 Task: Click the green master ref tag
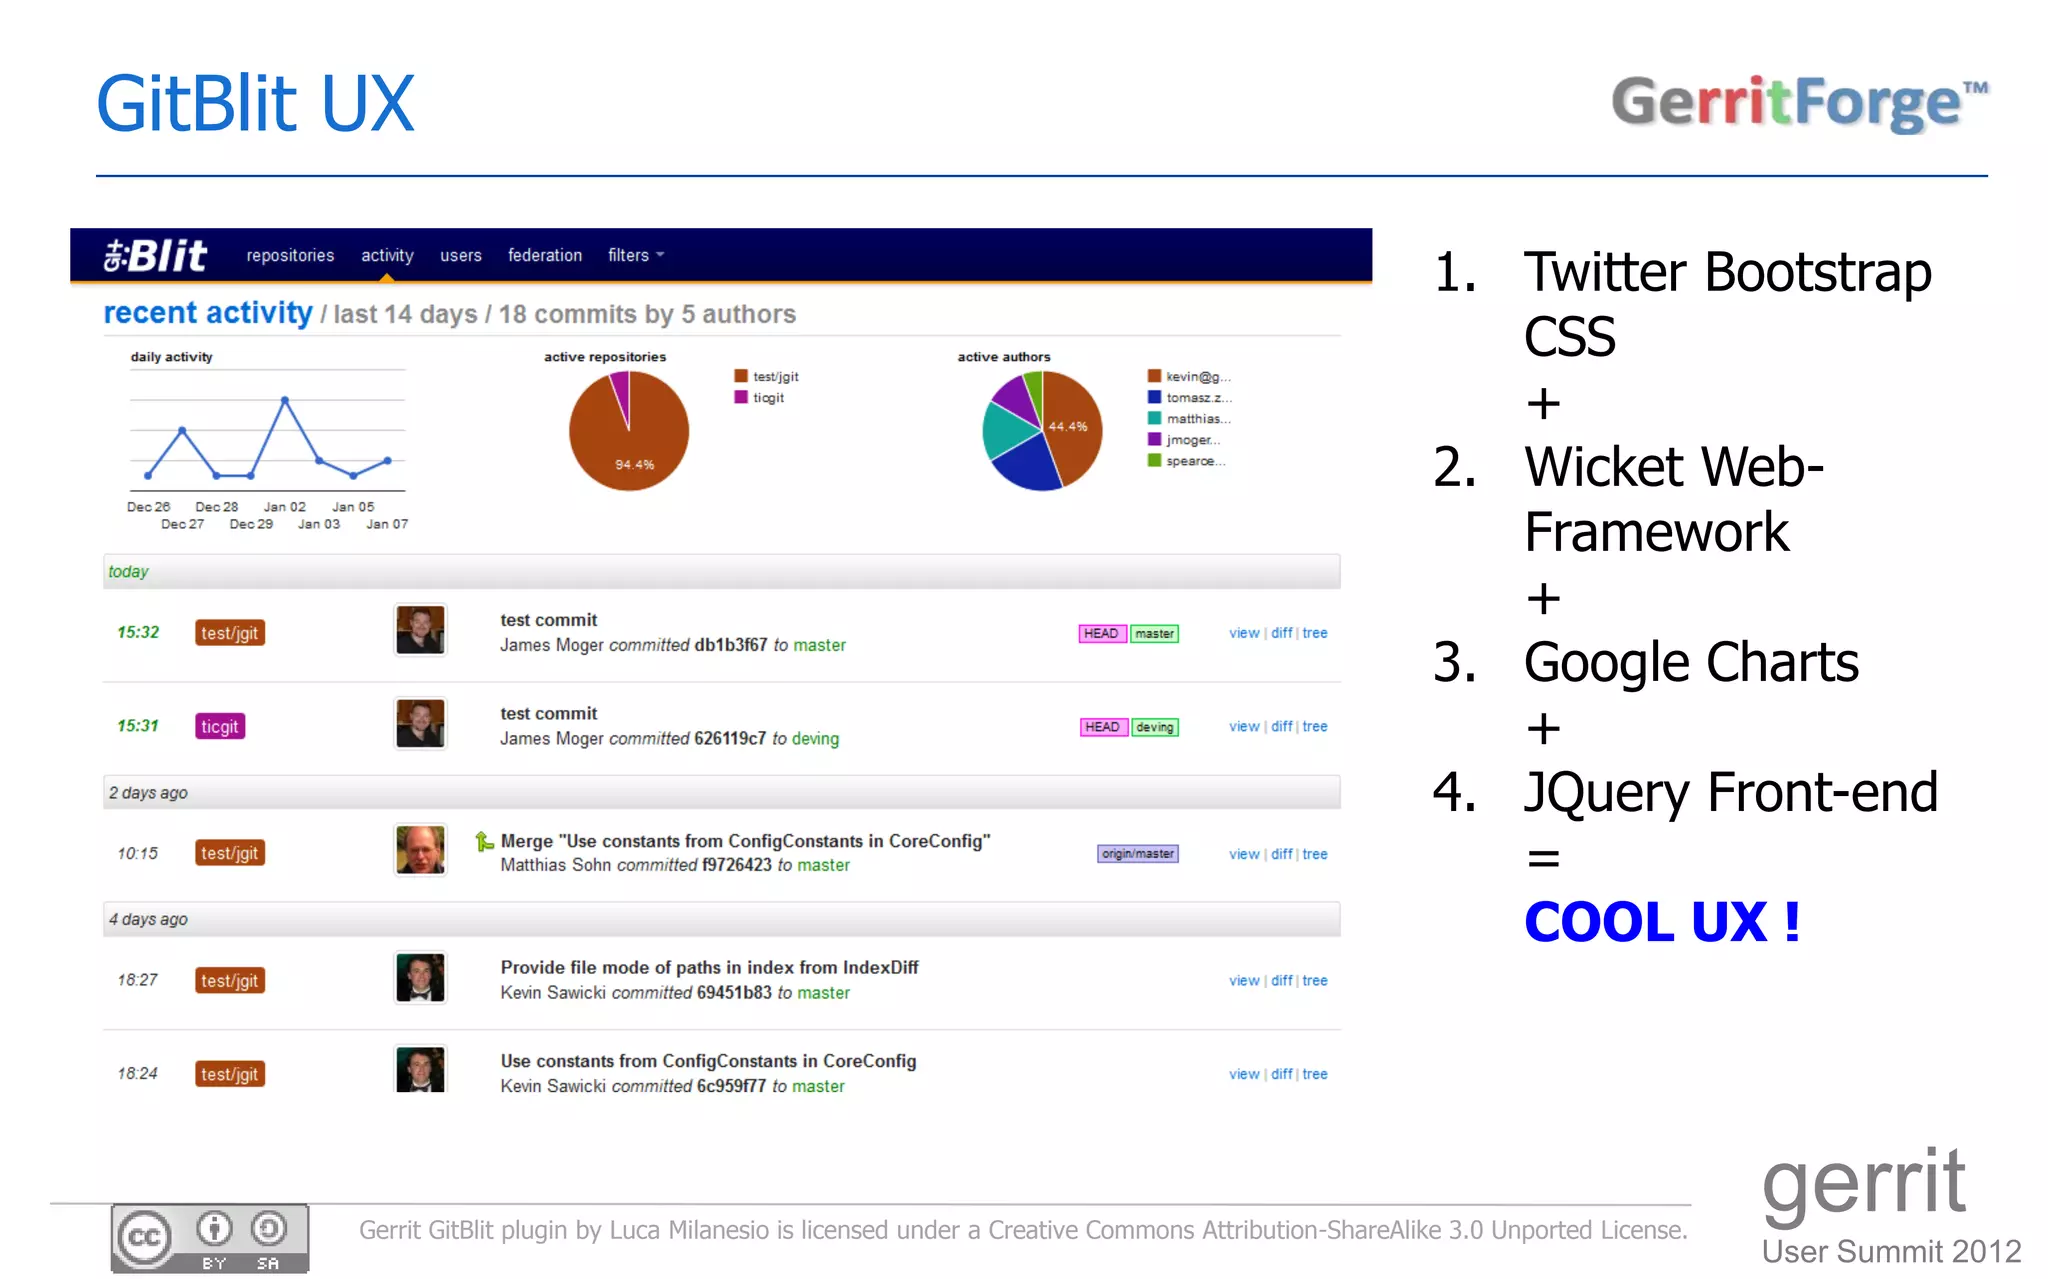[x=1154, y=633]
